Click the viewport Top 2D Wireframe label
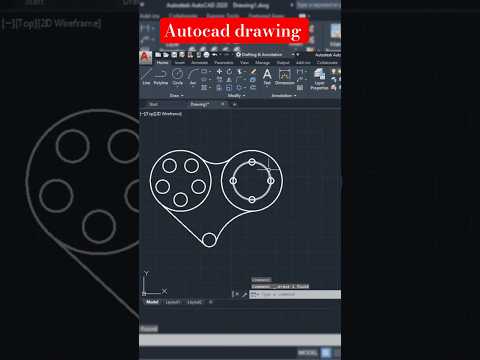This screenshot has height=360, width=480. (x=161, y=114)
